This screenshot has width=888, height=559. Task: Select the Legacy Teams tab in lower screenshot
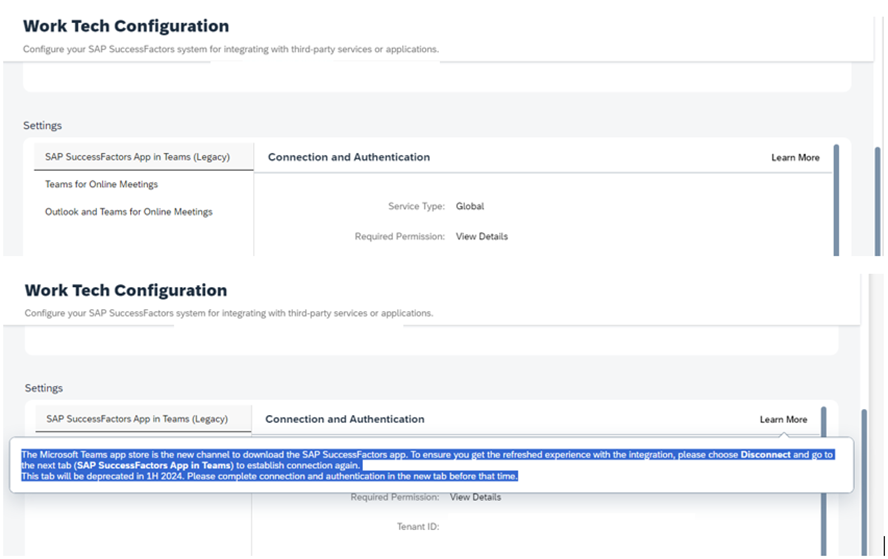143,419
